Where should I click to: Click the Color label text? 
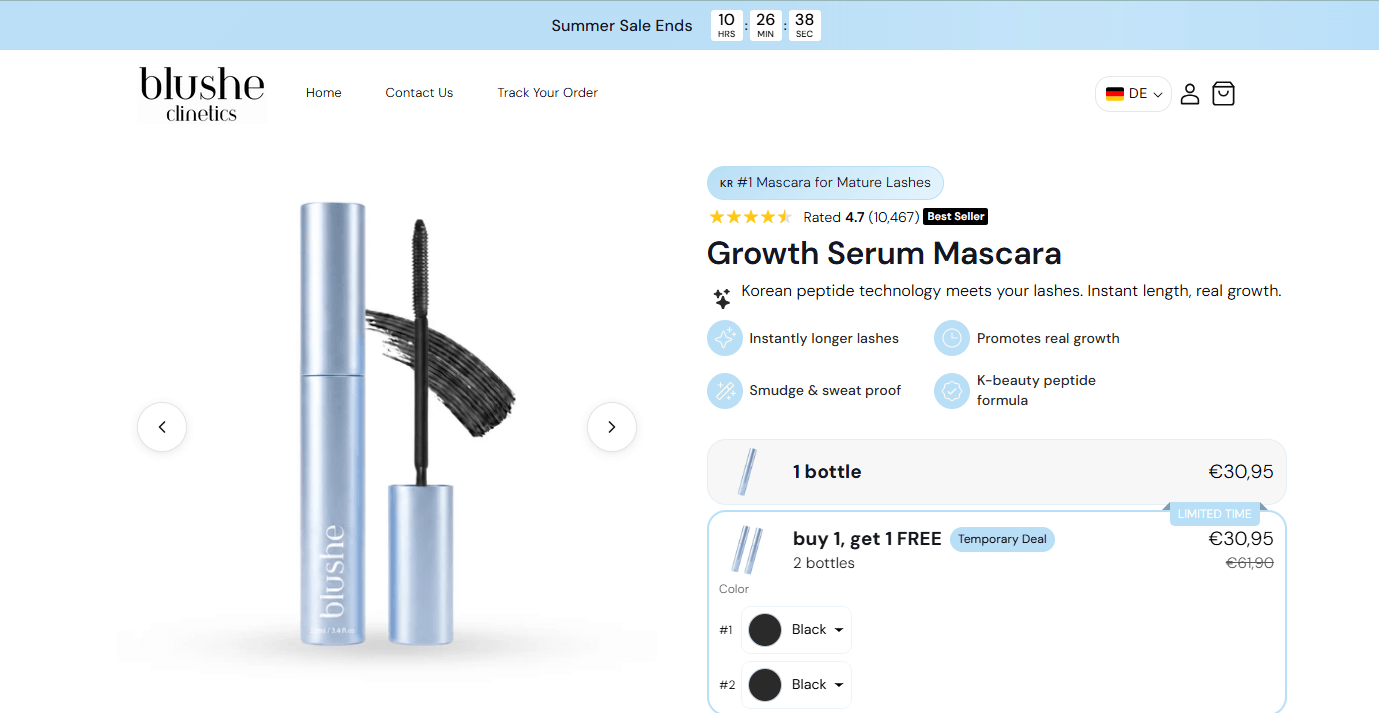pos(734,589)
